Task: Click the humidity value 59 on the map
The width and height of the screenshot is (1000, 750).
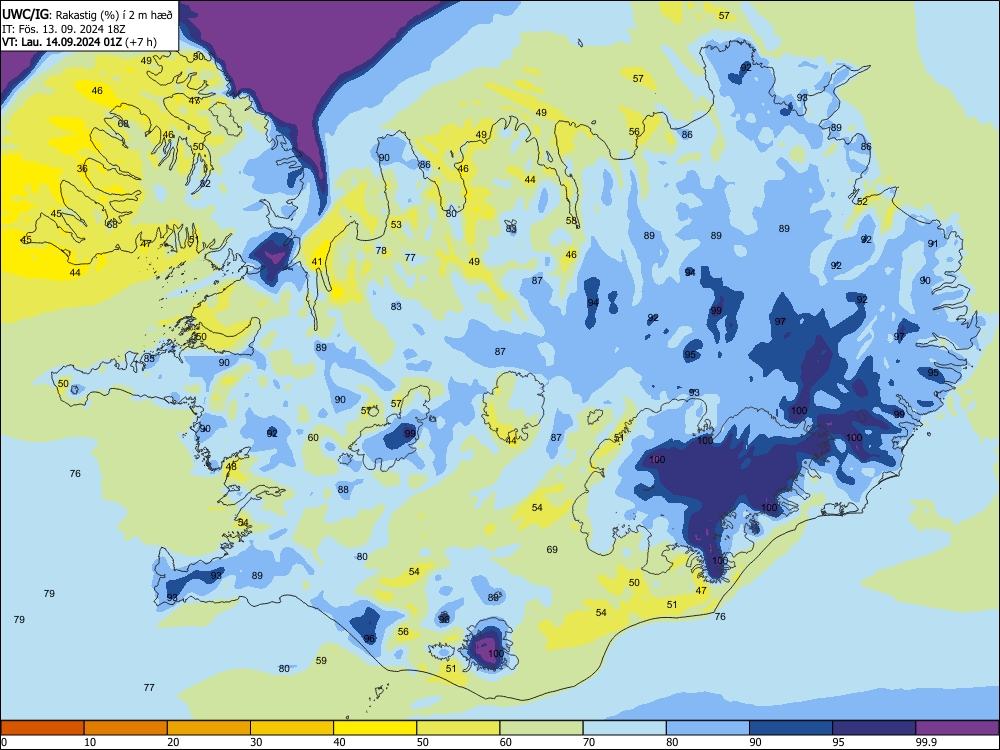Action: [321, 661]
